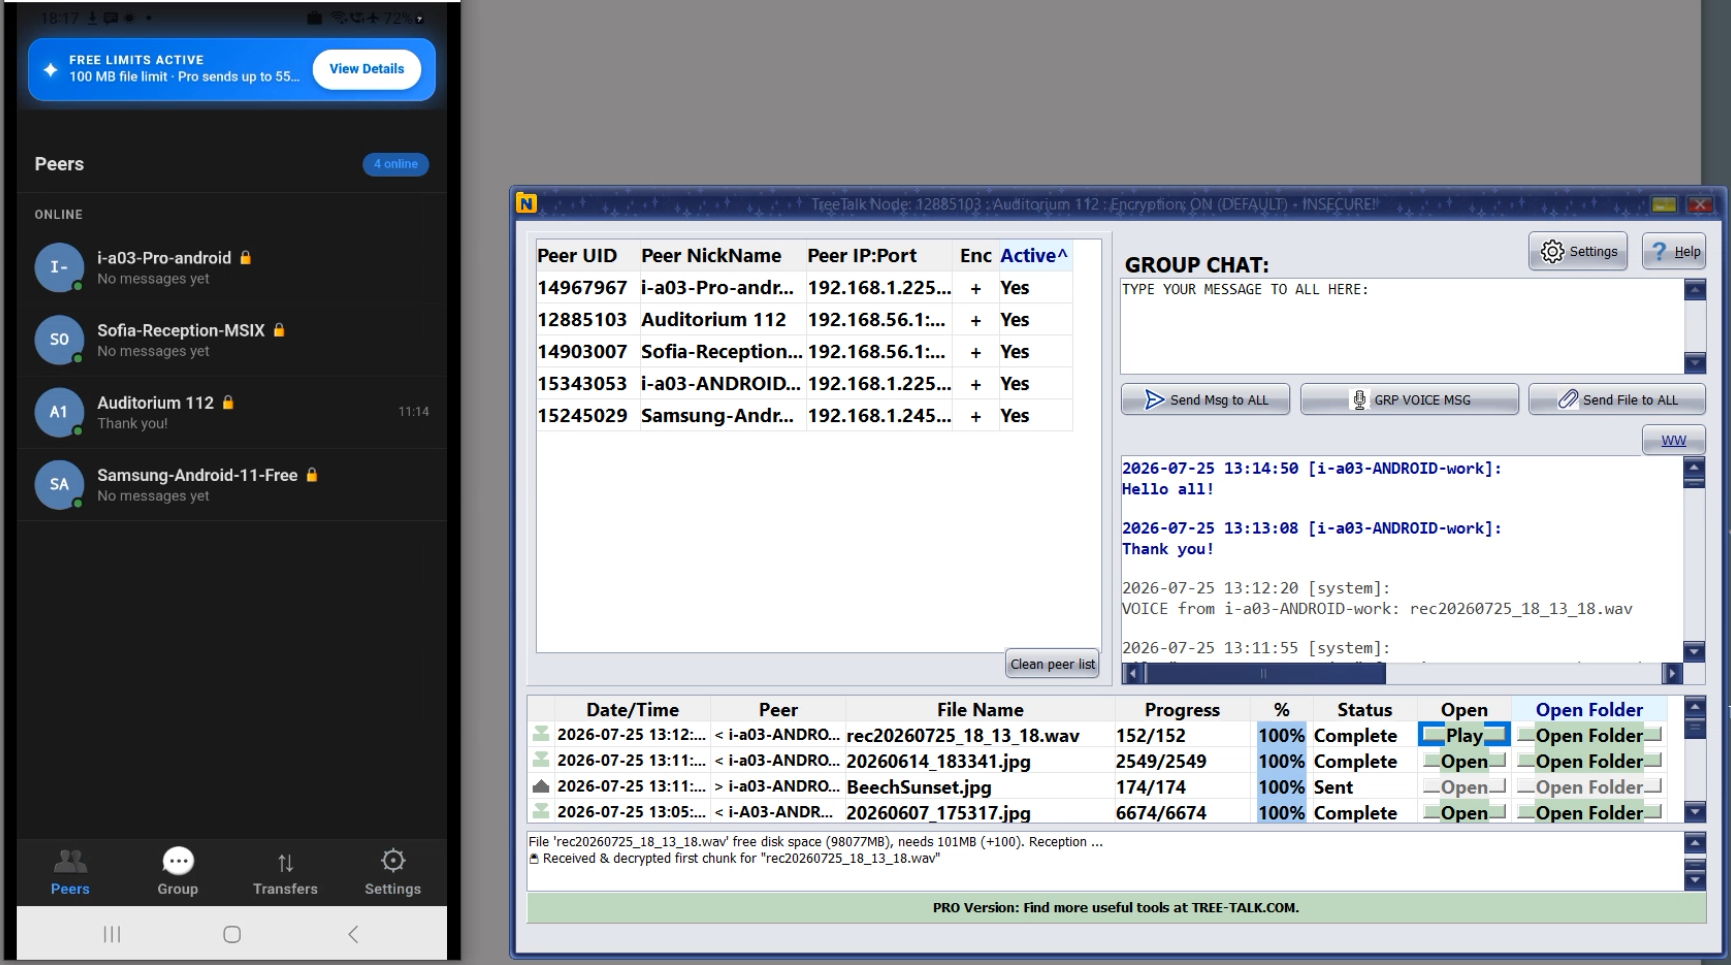Click the lock icon beside Samsung-Android-11-Free
Image resolution: width=1731 pixels, height=965 pixels.
tap(312, 475)
